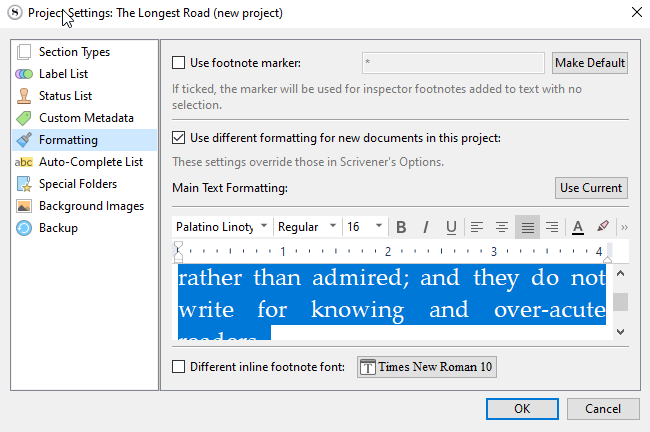Screen dimensions: 650x432
Task: Click the Scrivener app icon in title bar
Action: [15, 13]
